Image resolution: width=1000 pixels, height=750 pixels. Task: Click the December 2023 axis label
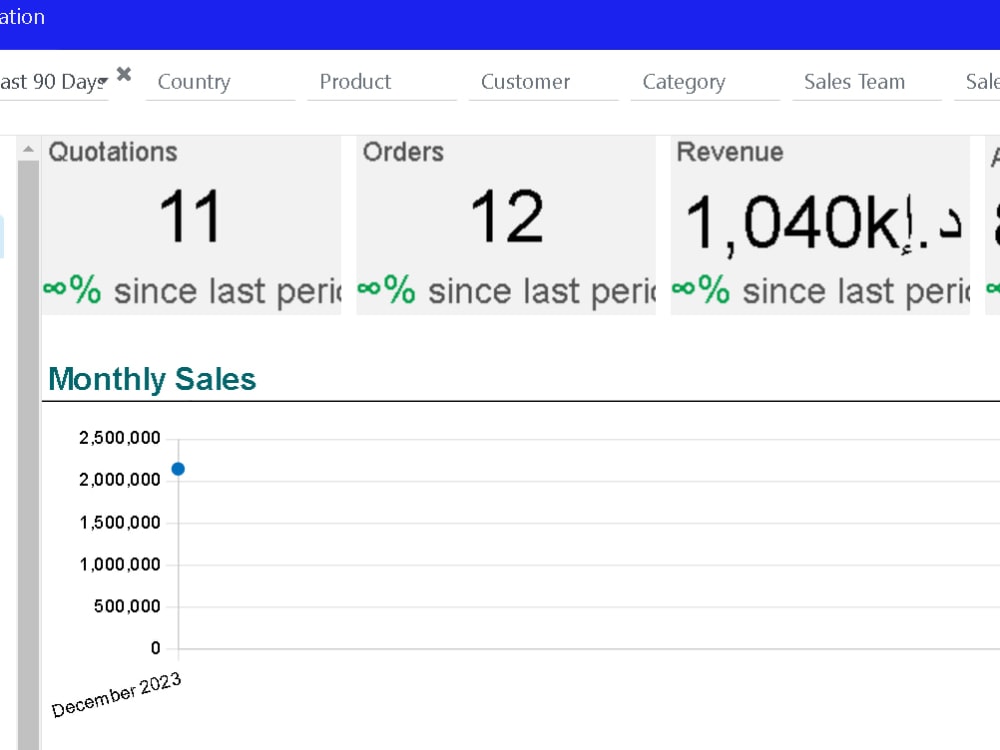[117, 695]
